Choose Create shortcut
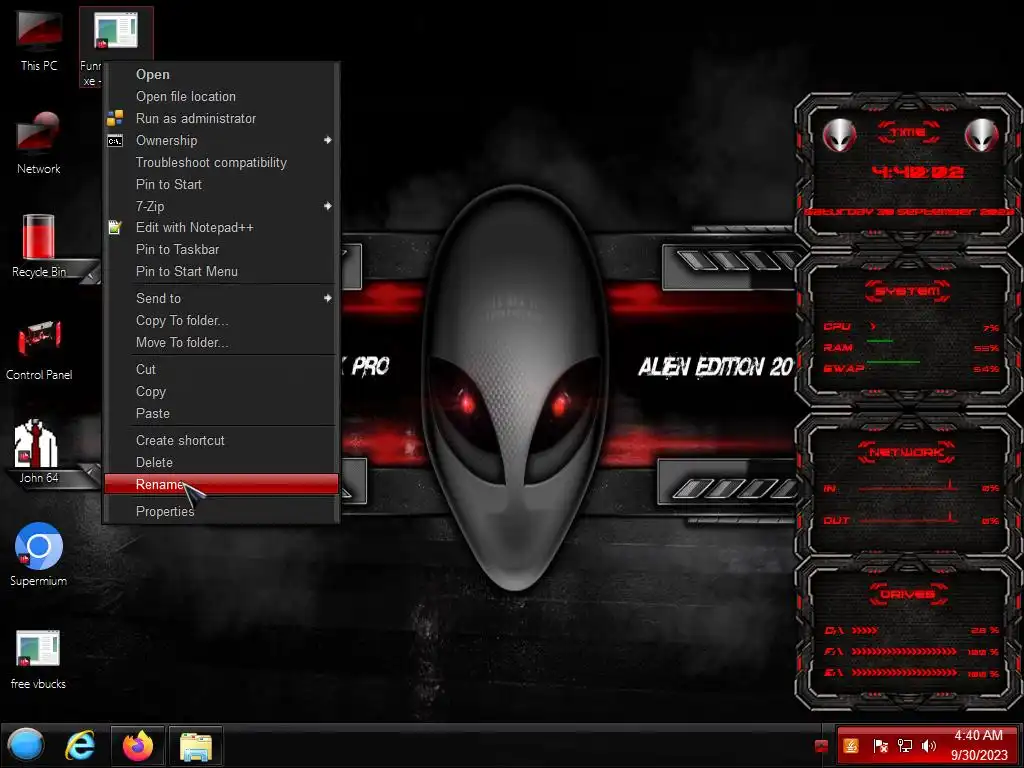Image resolution: width=1024 pixels, height=768 pixels. (221, 441)
